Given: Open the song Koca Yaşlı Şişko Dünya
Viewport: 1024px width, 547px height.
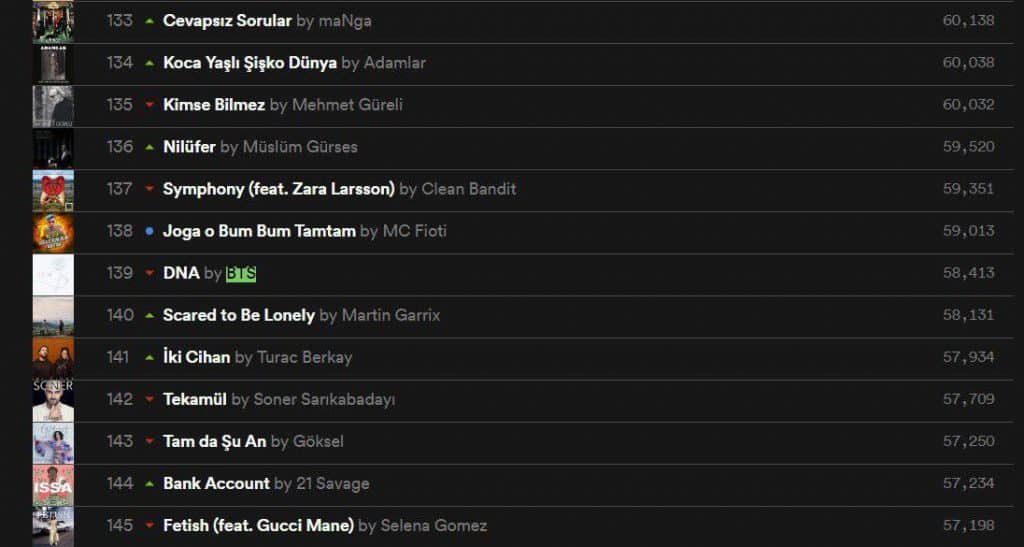Looking at the screenshot, I should [250, 63].
